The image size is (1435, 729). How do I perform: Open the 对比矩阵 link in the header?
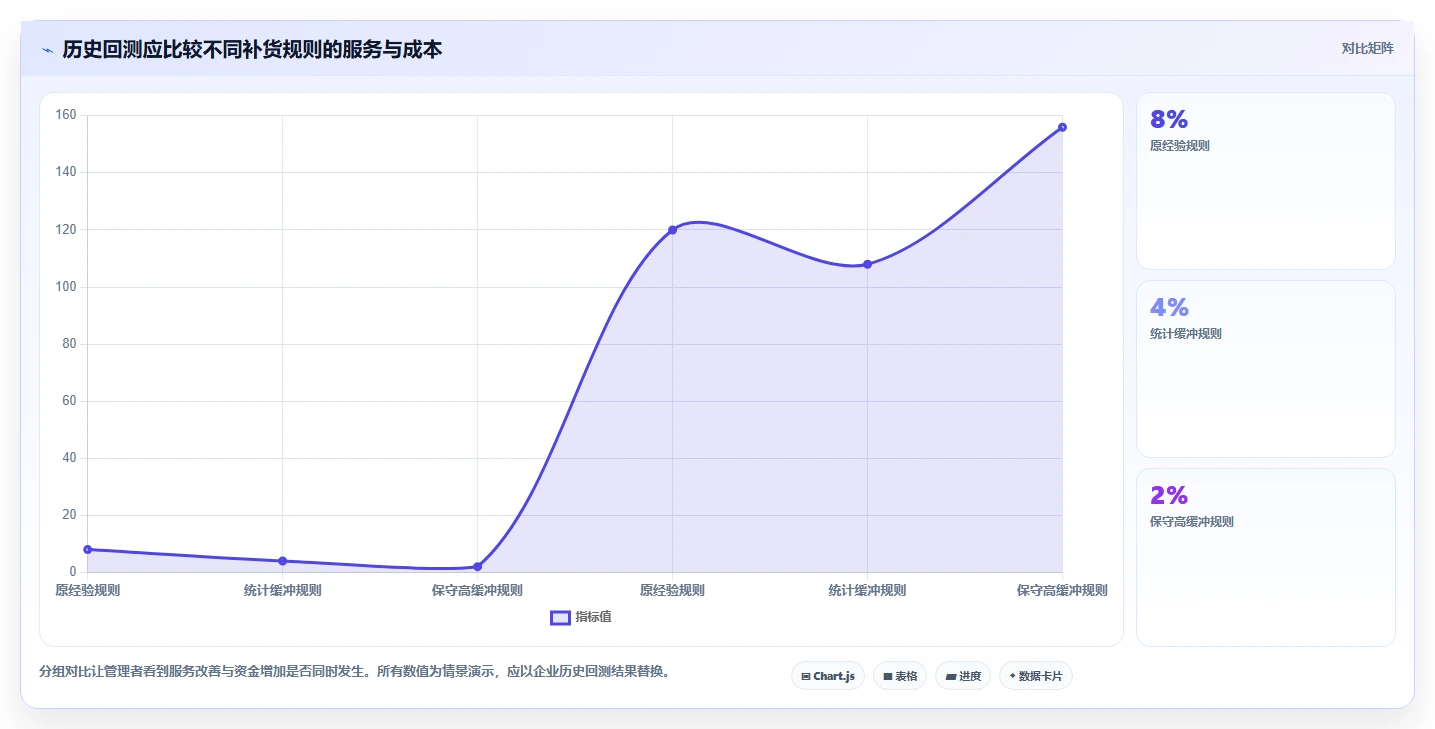click(x=1367, y=48)
